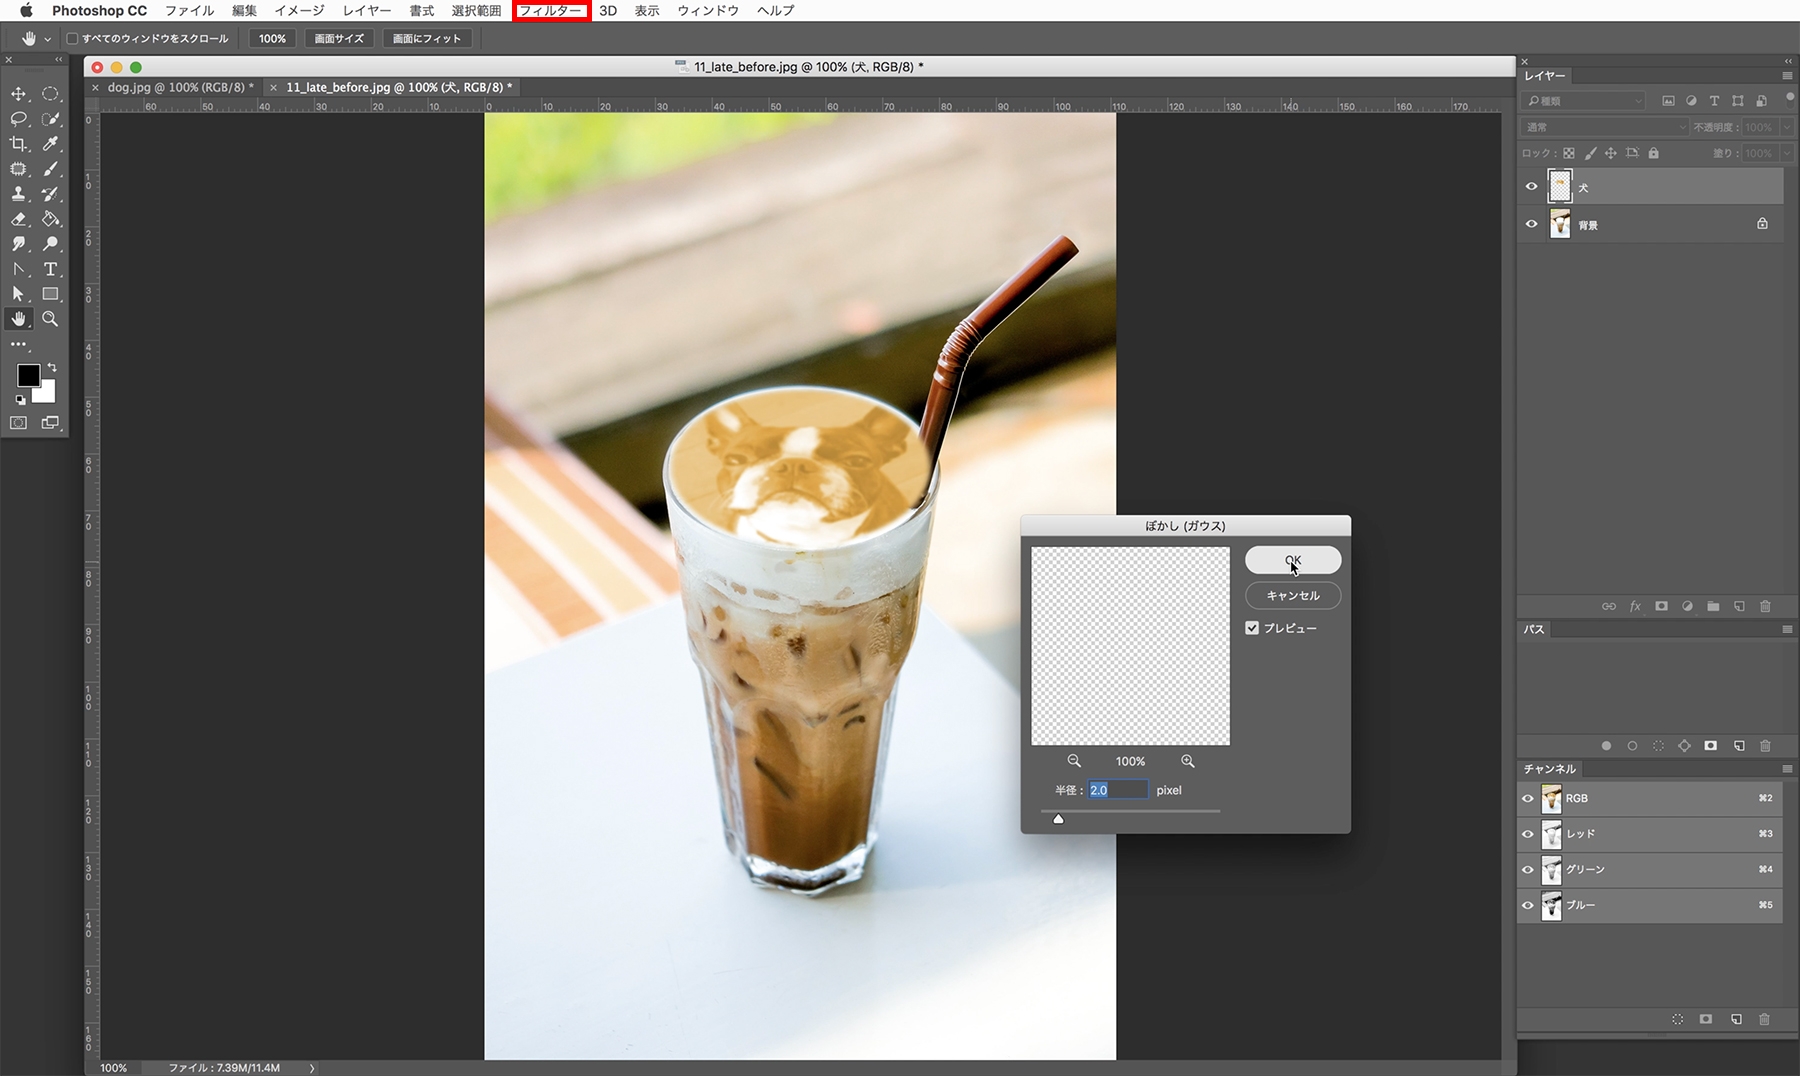Confirm Gaussian Blur with OK
Screen dimensions: 1800x1076
coord(1293,560)
